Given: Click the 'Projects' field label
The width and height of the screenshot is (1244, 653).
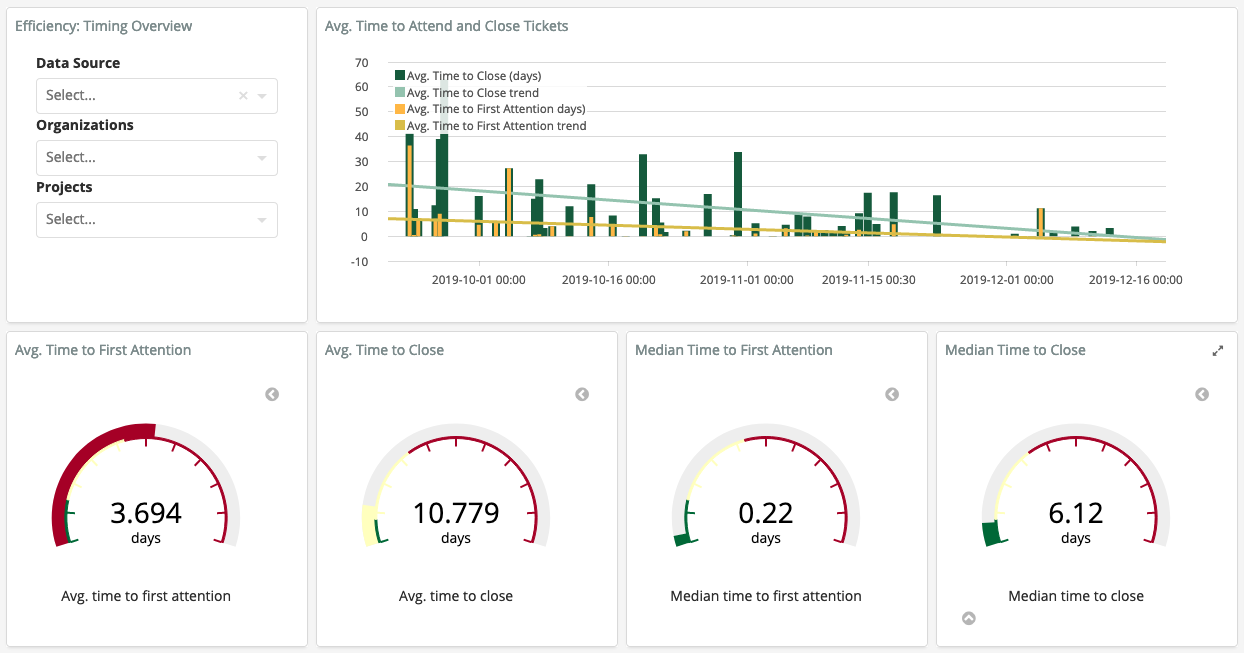Looking at the screenshot, I should coord(64,187).
